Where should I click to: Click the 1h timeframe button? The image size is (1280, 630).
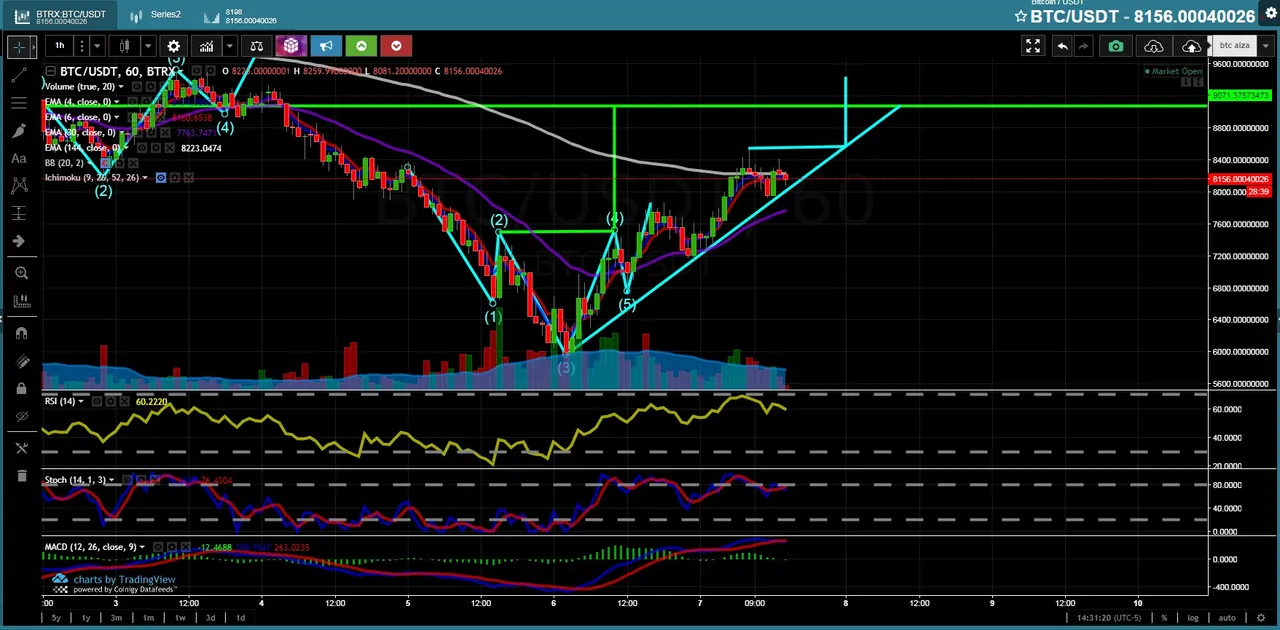tap(59, 46)
